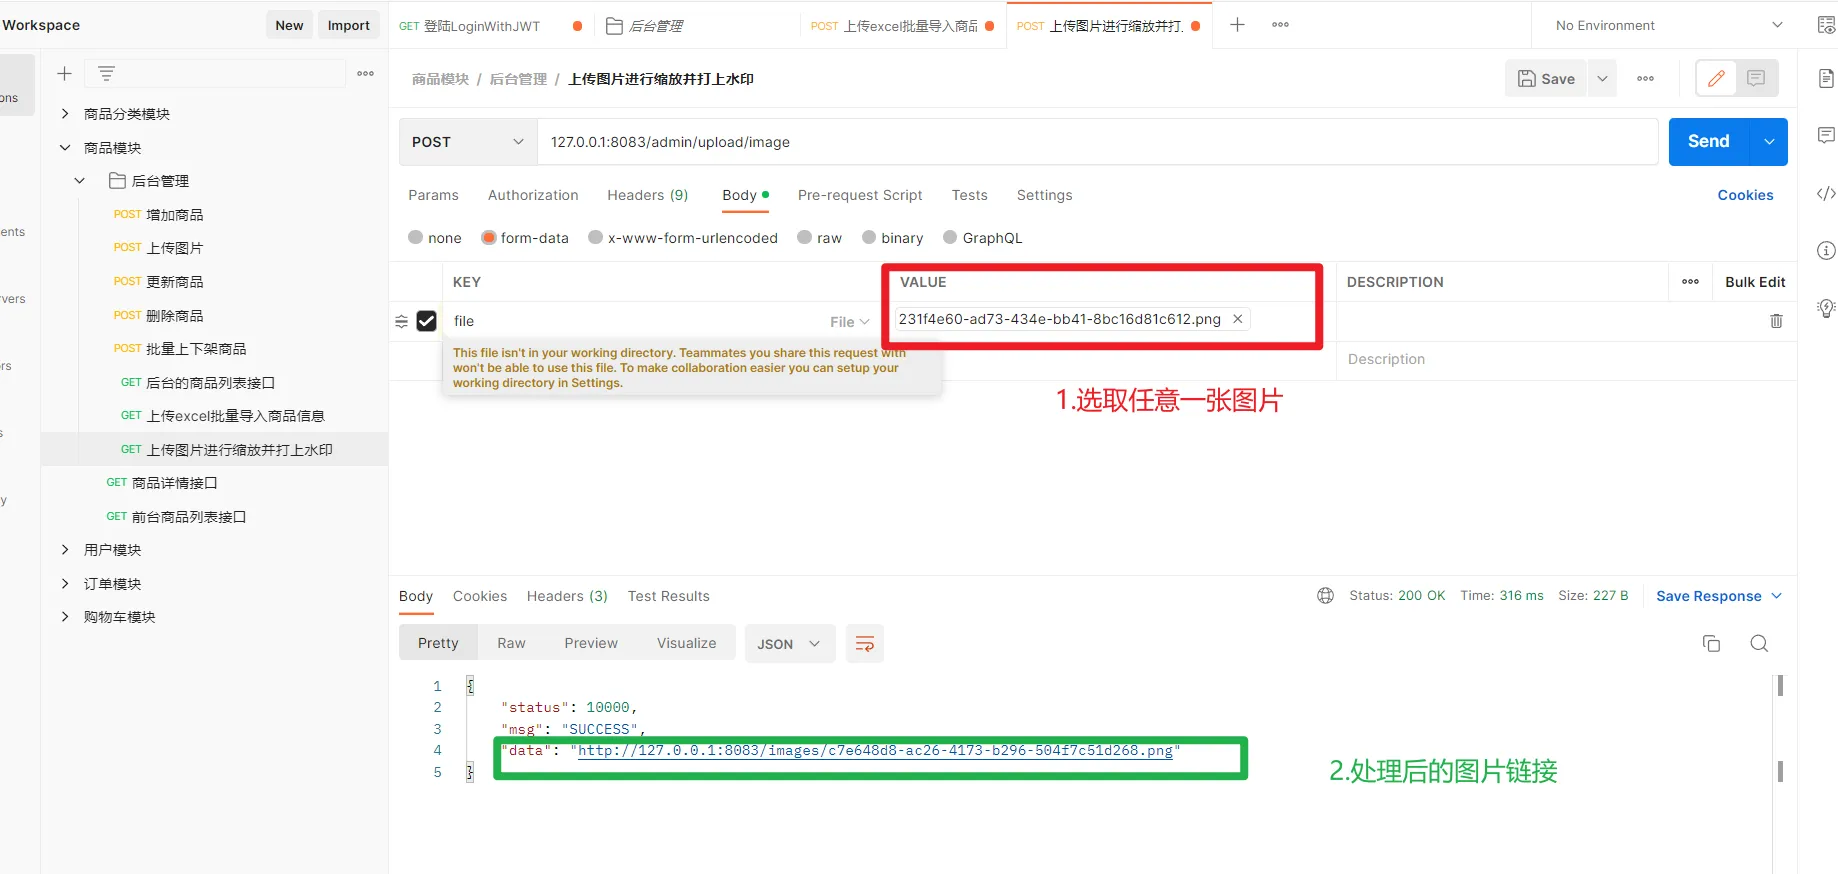The image size is (1838, 874).
Task: Switch to the Tests tab
Action: pyautogui.click(x=970, y=195)
